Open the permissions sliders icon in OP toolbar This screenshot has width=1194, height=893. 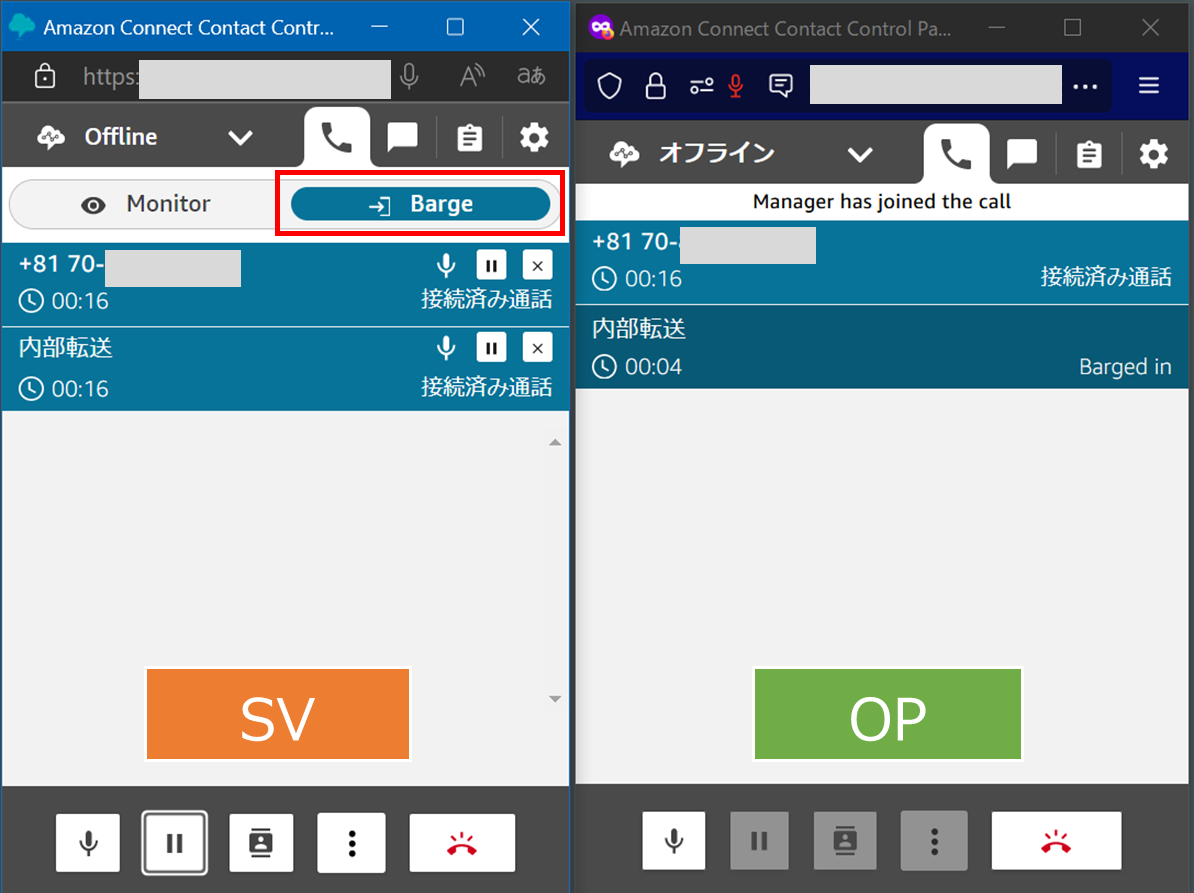pyautogui.click(x=701, y=85)
